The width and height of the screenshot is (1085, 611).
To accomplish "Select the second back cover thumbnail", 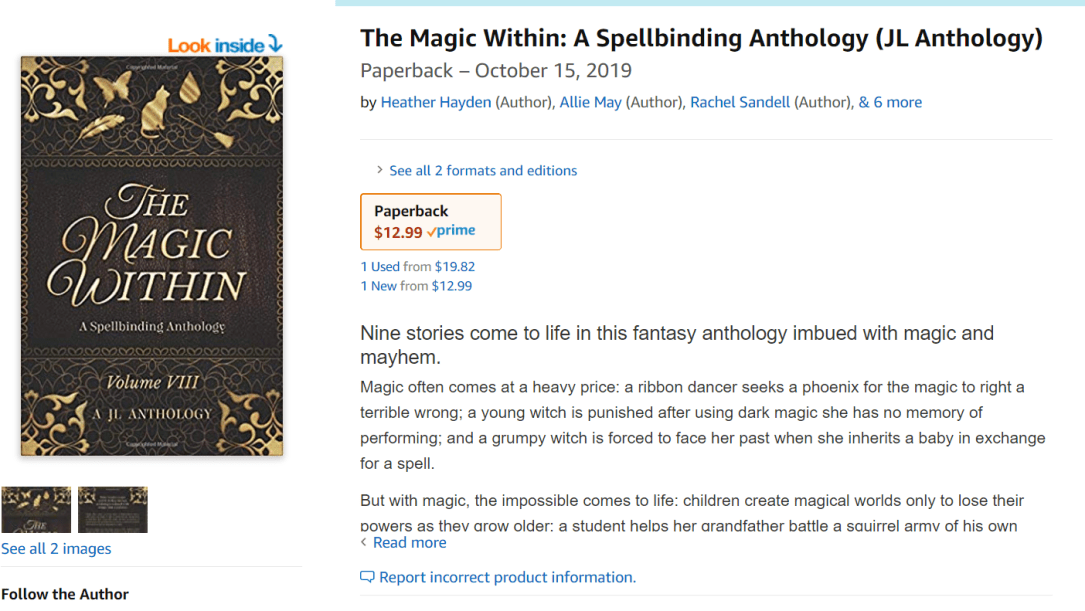I will click(x=113, y=510).
